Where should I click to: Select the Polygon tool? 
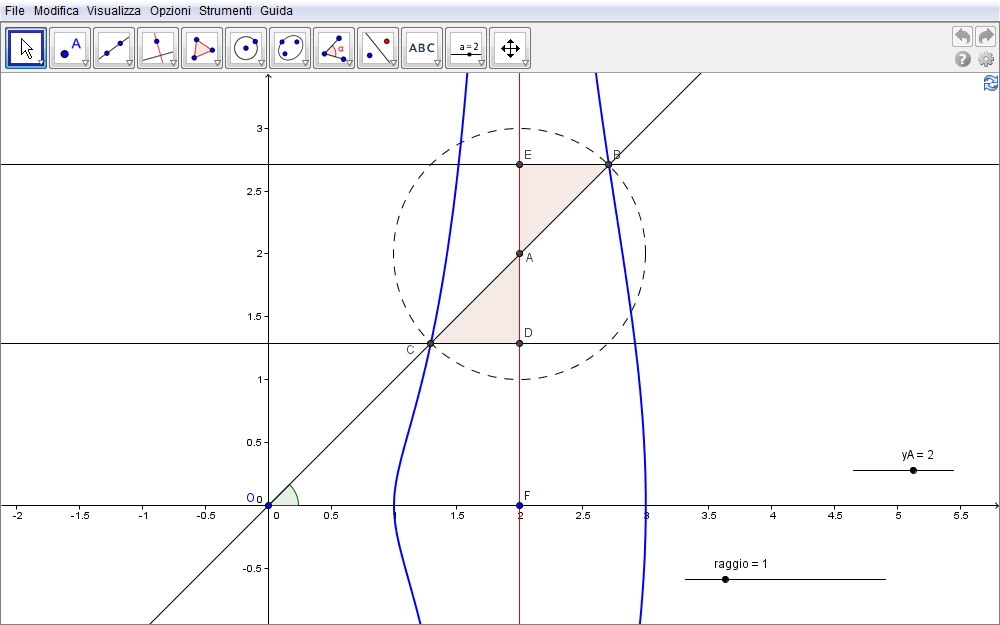(202, 48)
